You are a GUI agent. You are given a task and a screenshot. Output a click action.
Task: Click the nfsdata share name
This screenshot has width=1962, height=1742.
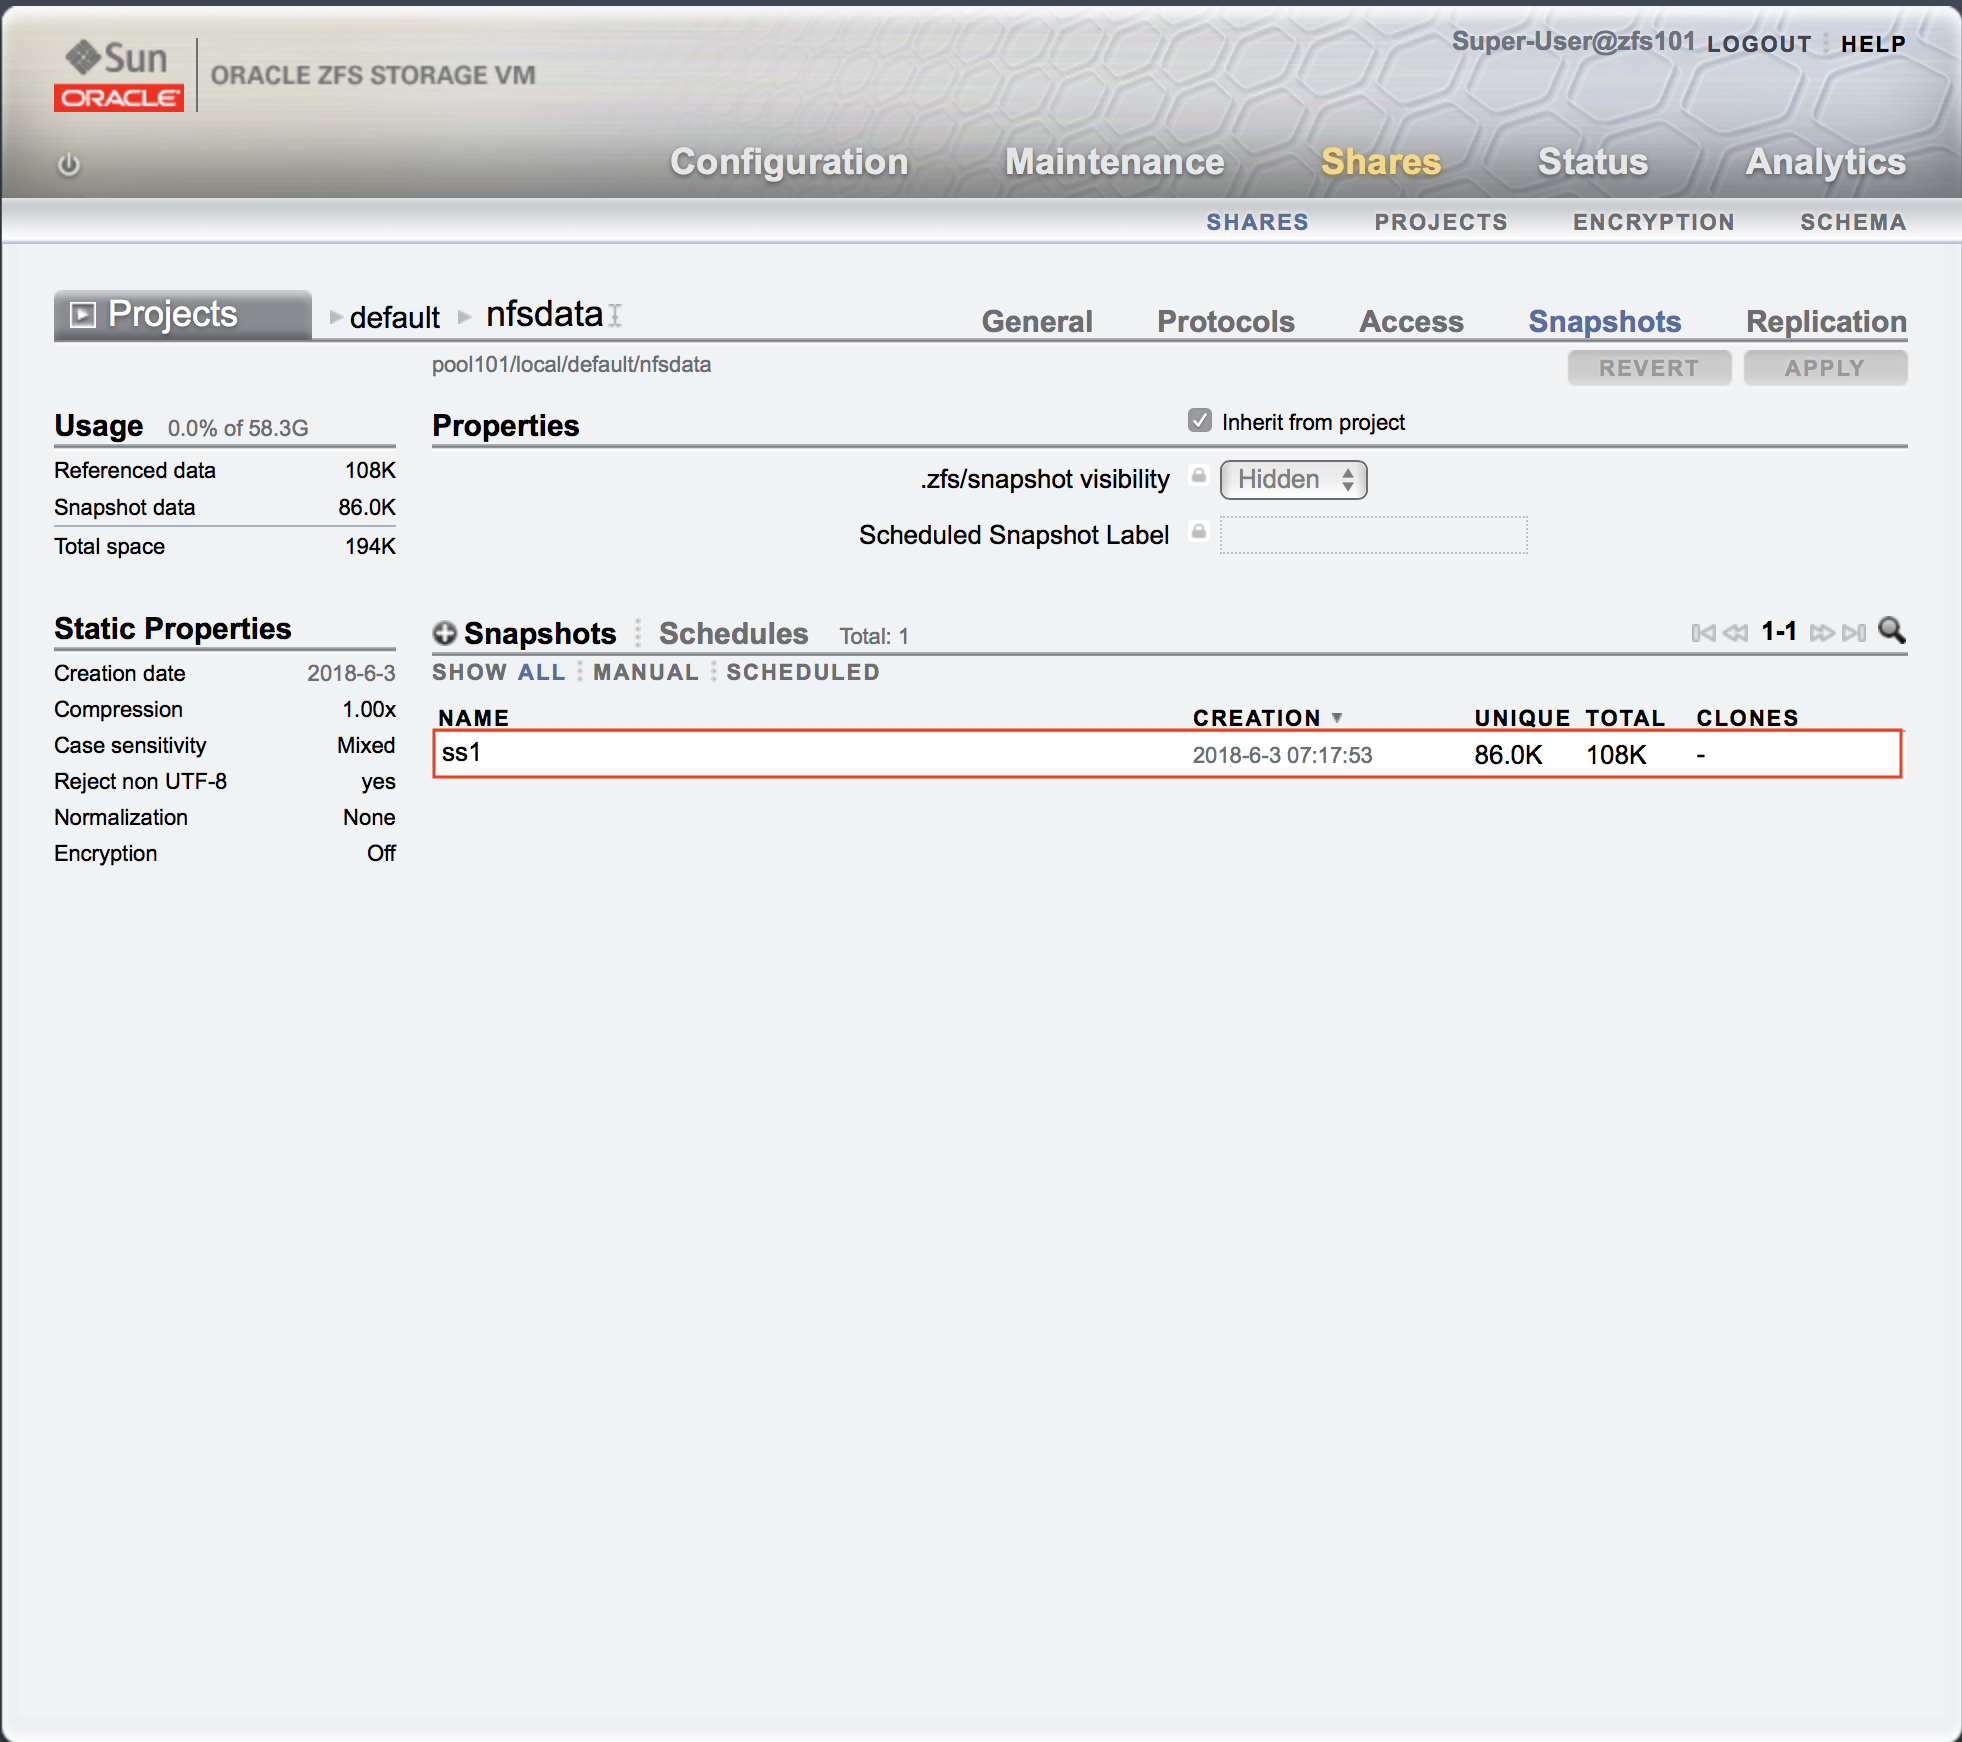[544, 314]
